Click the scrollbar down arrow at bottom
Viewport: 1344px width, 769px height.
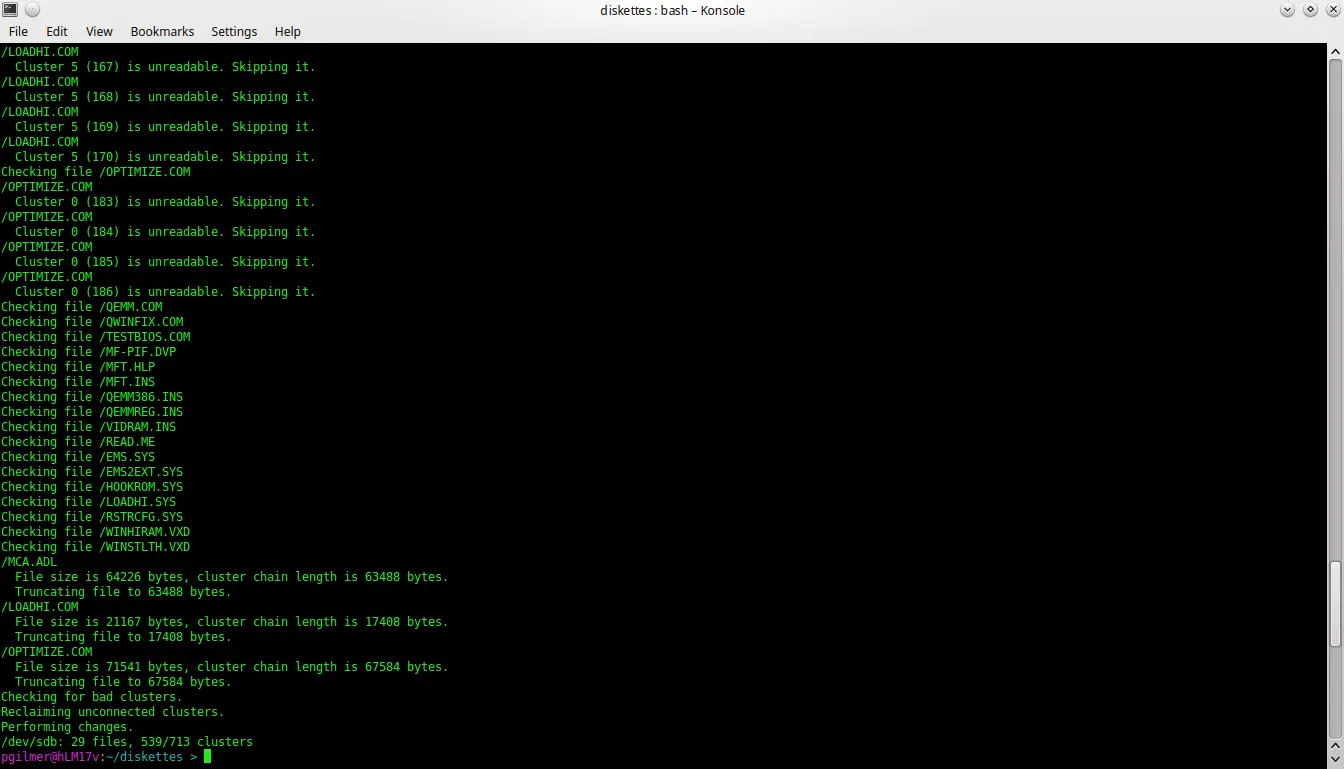[x=1335, y=761]
